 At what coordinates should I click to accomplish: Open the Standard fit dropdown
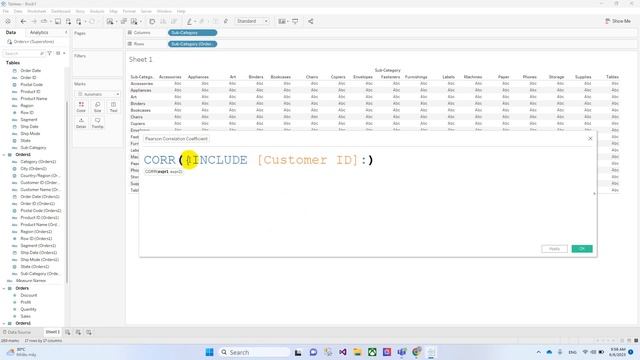[252, 21]
